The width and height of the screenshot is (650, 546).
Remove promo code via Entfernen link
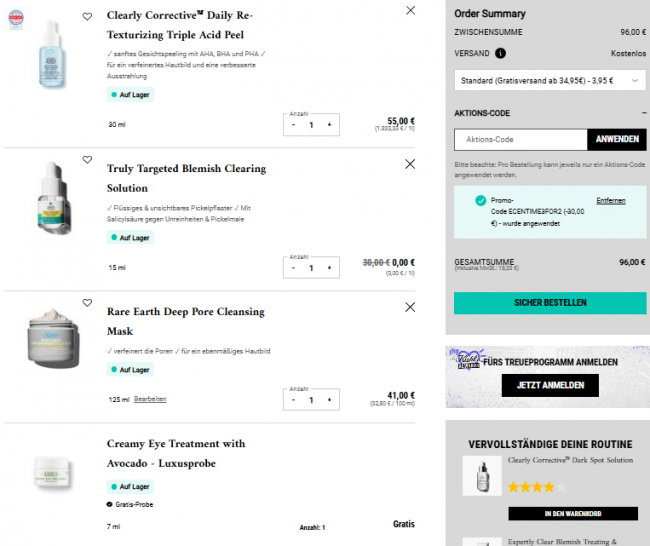click(x=610, y=201)
